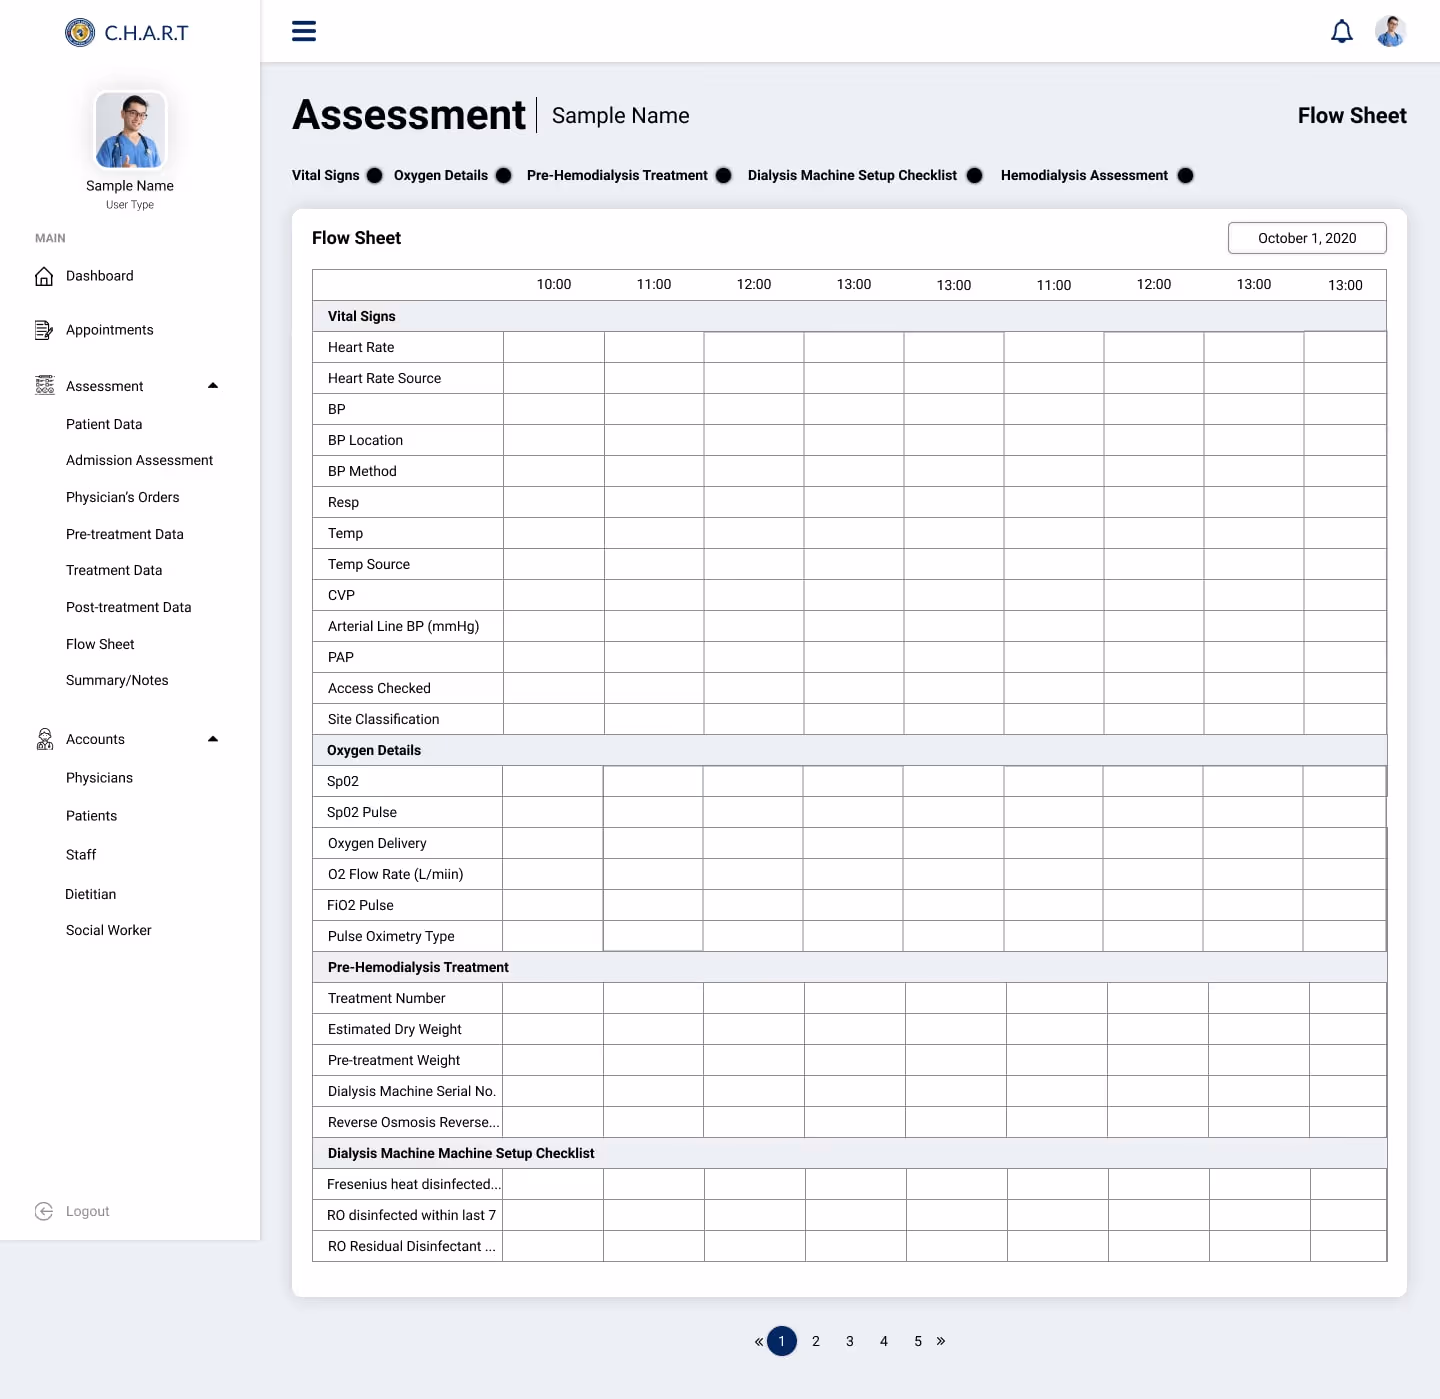The height and width of the screenshot is (1399, 1440).
Task: Click the 10:00 column header
Action: [x=554, y=284]
